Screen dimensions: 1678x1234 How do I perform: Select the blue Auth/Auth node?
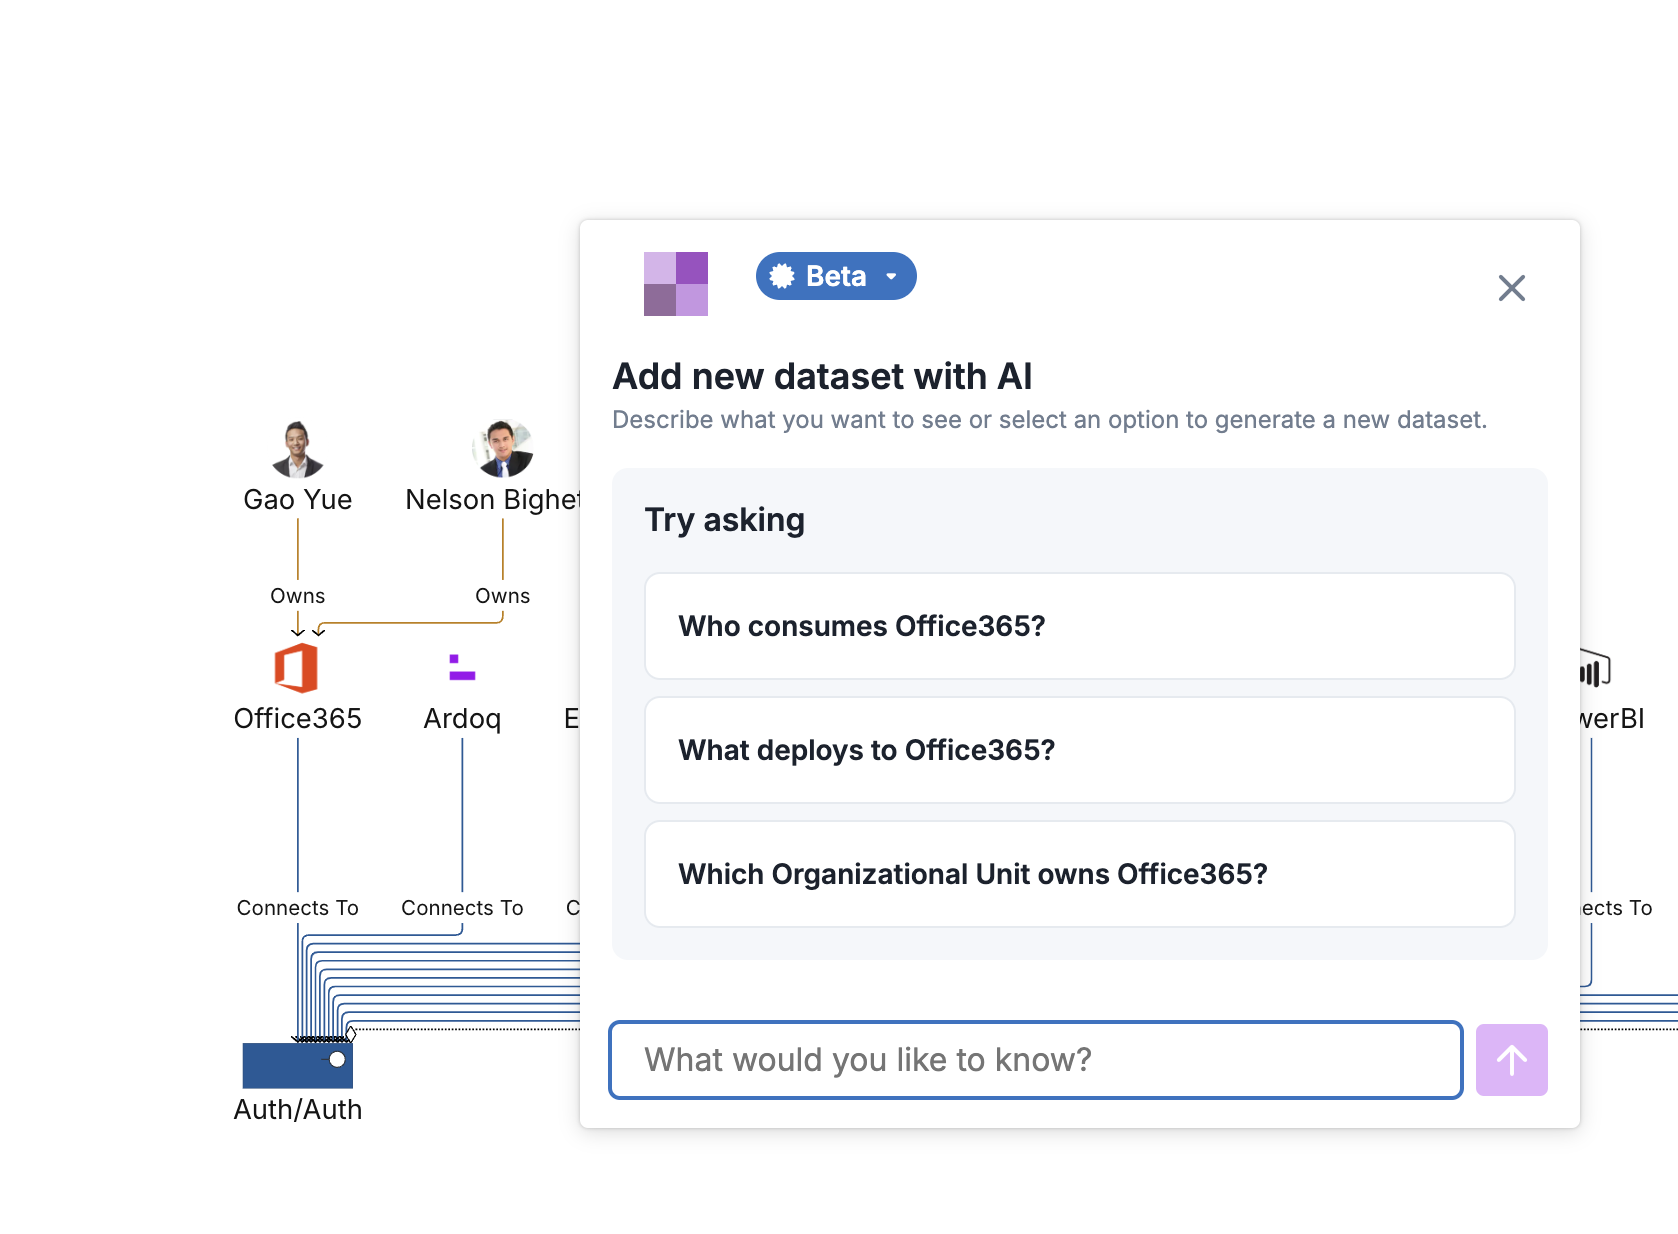[x=297, y=1066]
